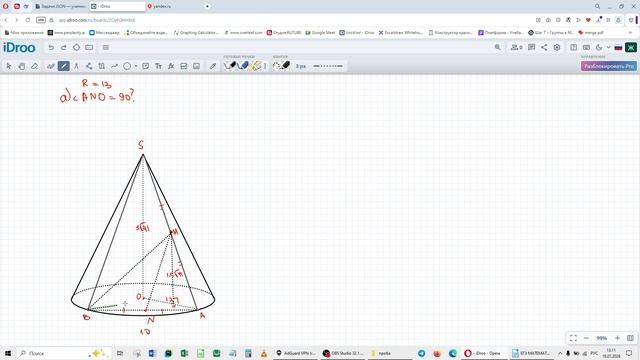Image resolution: width=640 pixels, height=360 pixels.
Task: Open the outline stroke style selector
Action: click(x=281, y=65)
